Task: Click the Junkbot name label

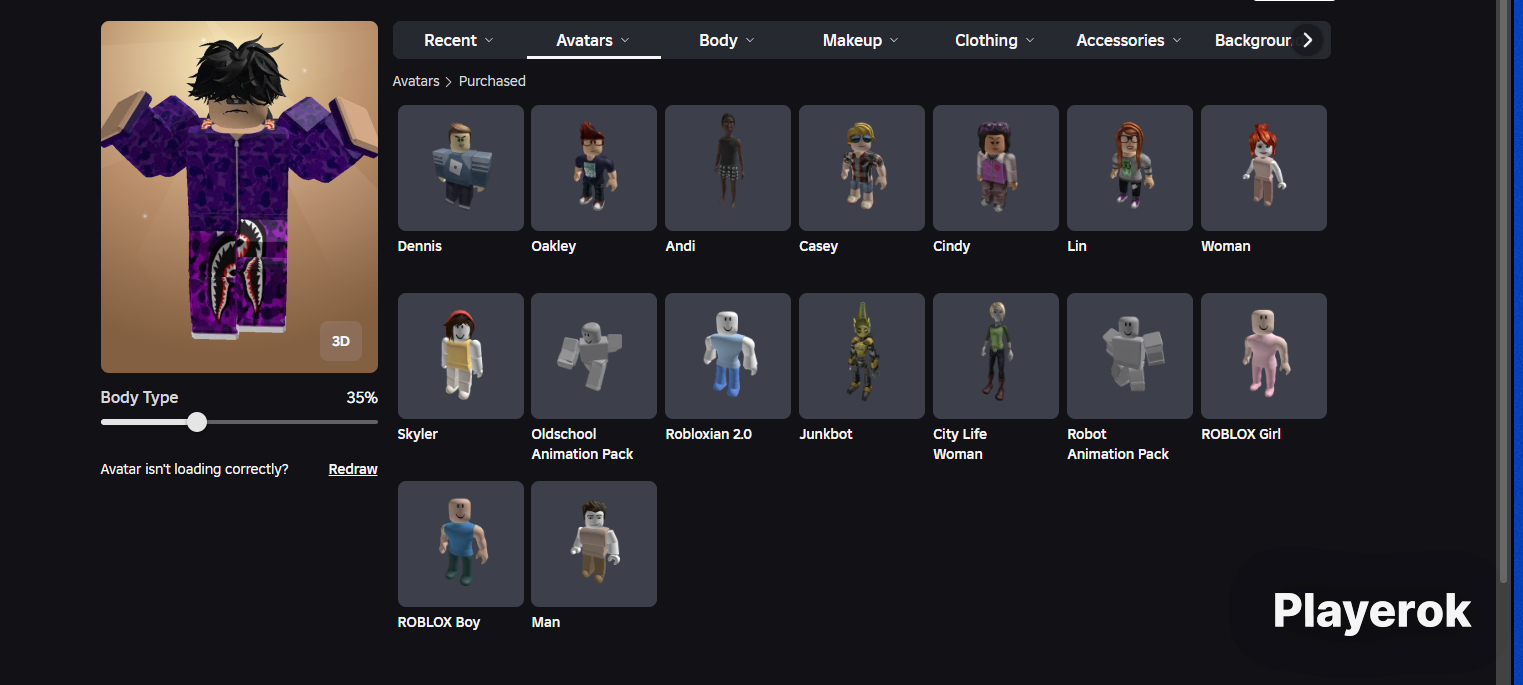Action: point(826,434)
